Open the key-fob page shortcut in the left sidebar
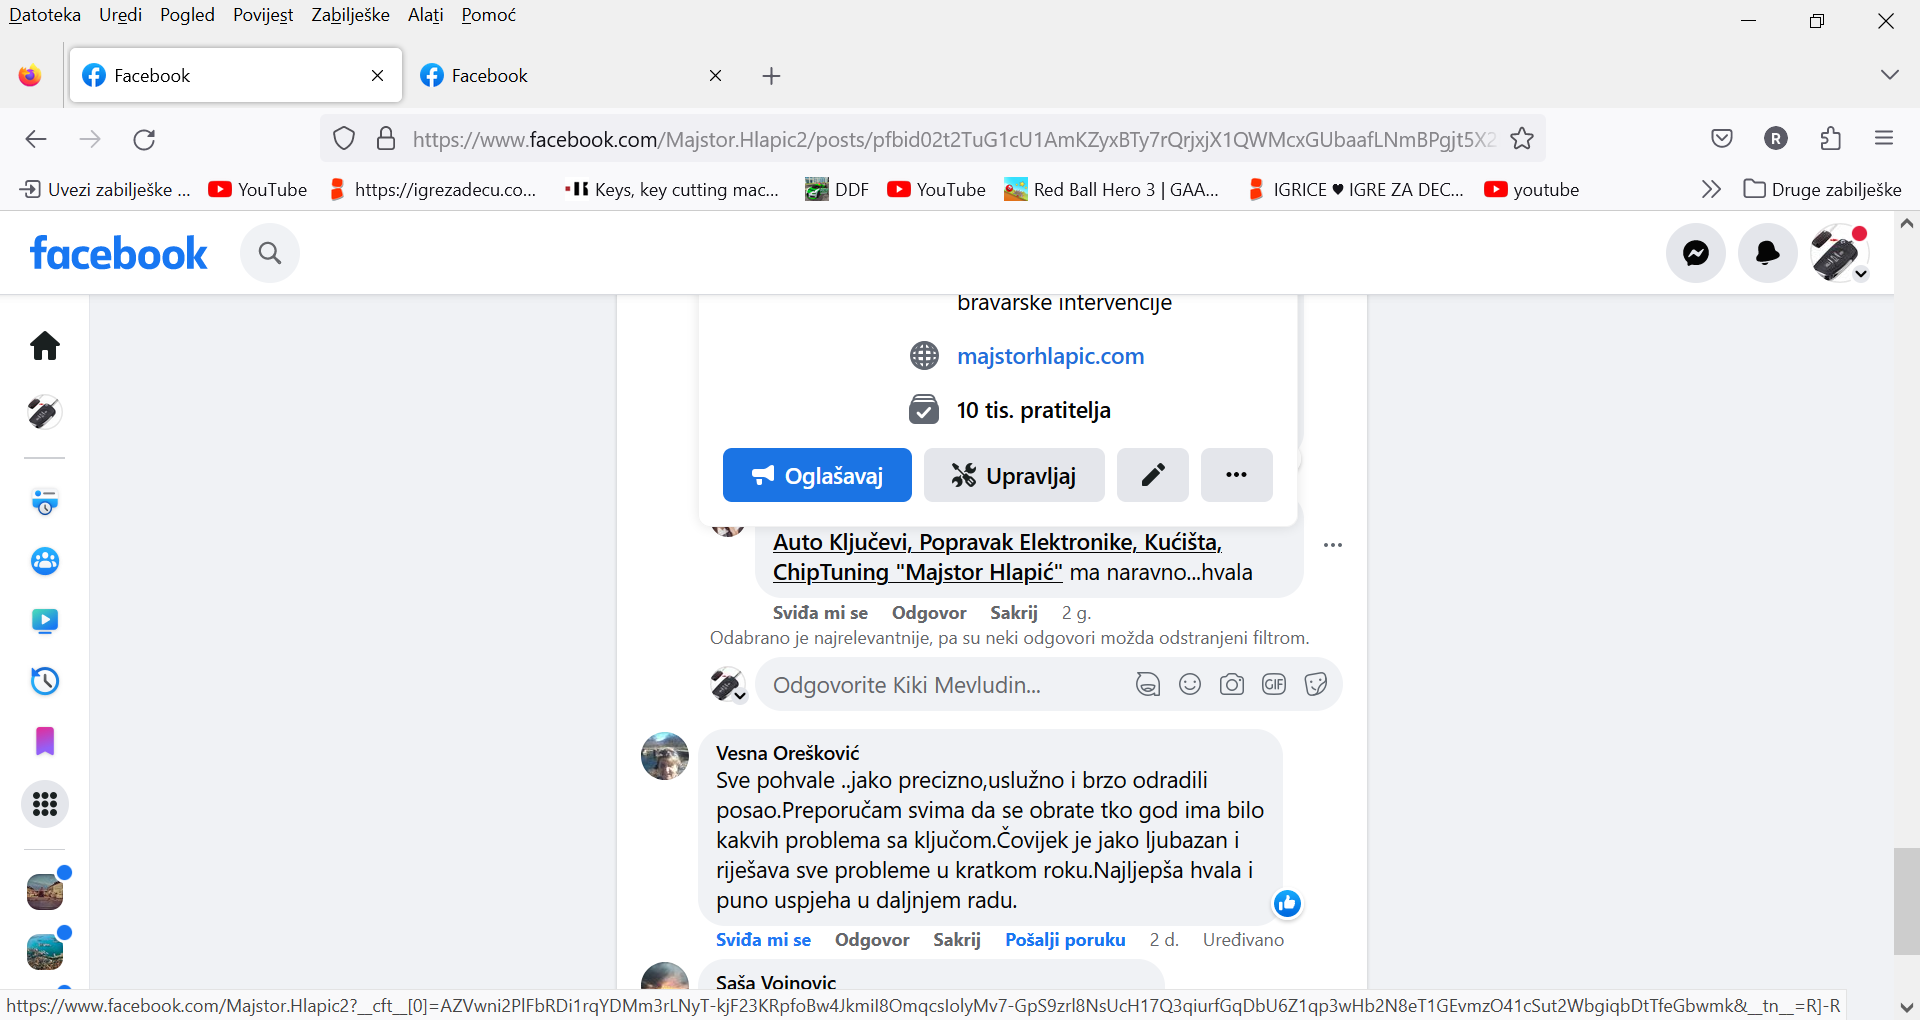Viewport: 1920px width, 1020px height. (45, 412)
